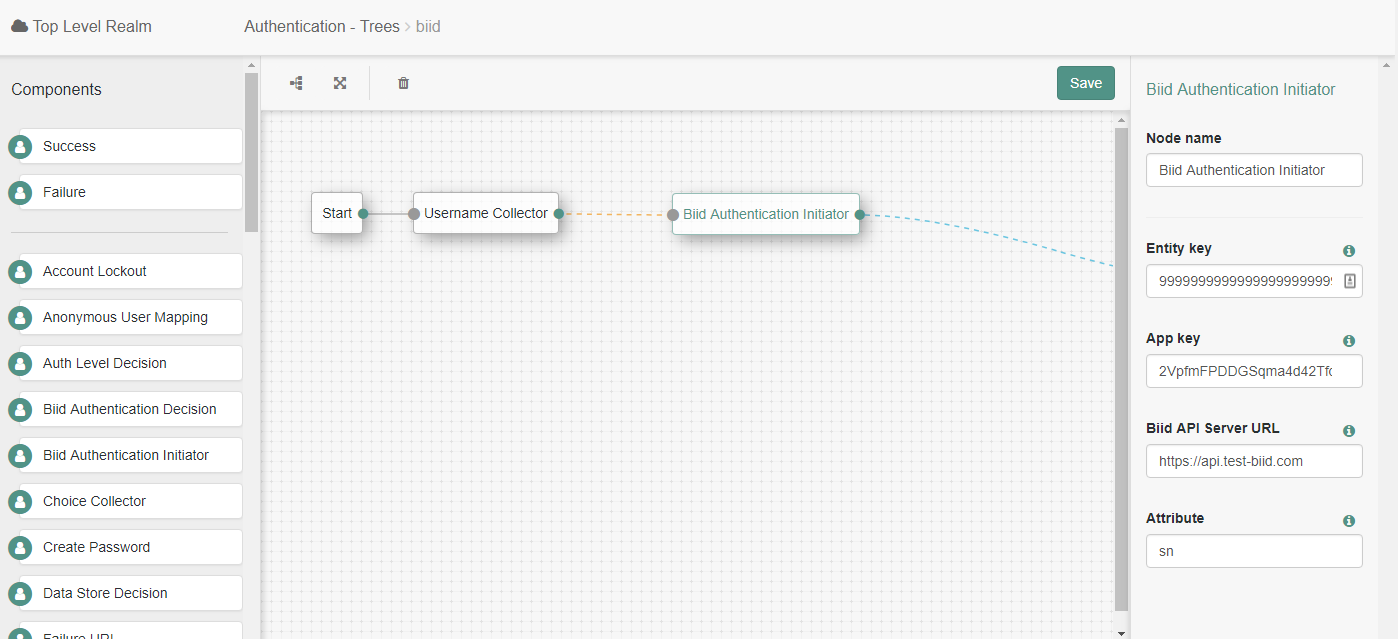Click the Attribute input field
The width and height of the screenshot is (1398, 639).
pyautogui.click(x=1254, y=551)
